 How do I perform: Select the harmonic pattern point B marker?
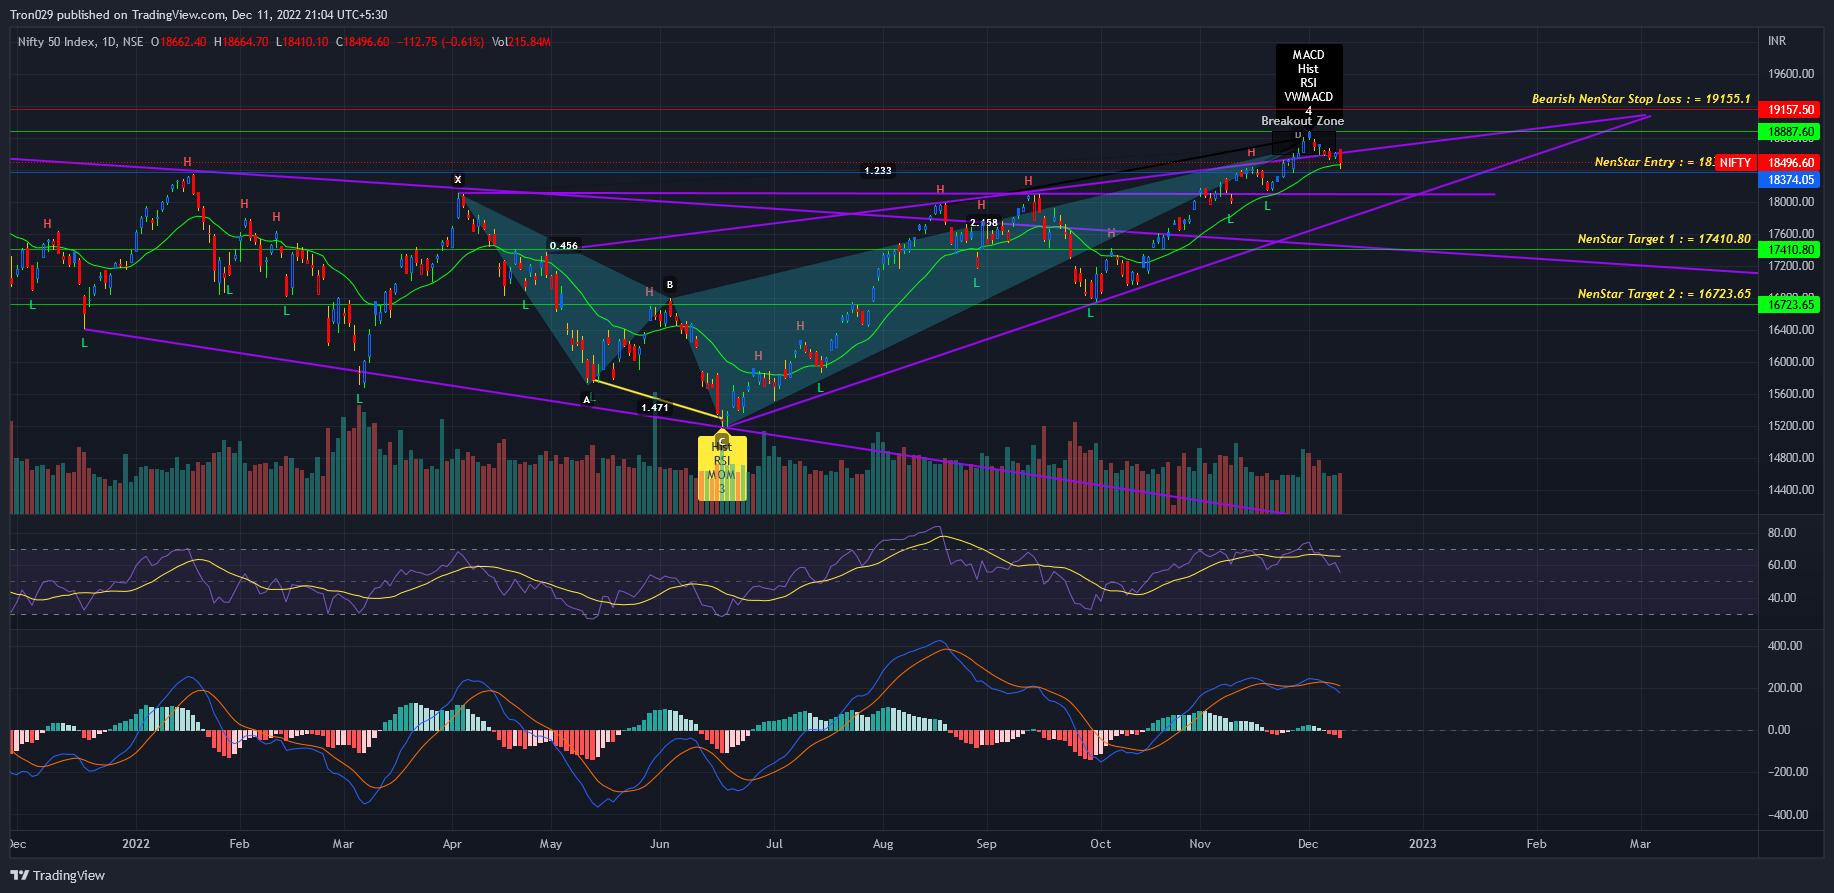(x=670, y=285)
